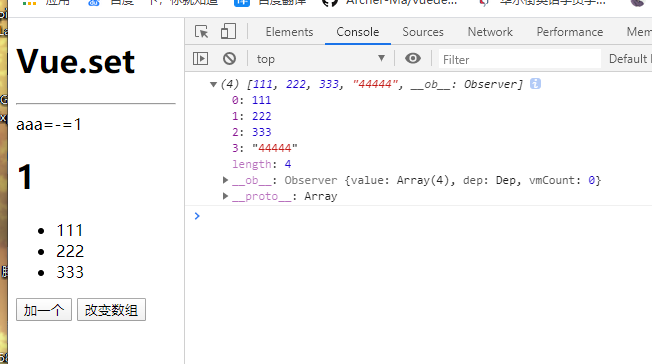The height and width of the screenshot is (364, 652).
Task: Open the Archer-Ma/vuede... bookmark
Action: click(401, 2)
